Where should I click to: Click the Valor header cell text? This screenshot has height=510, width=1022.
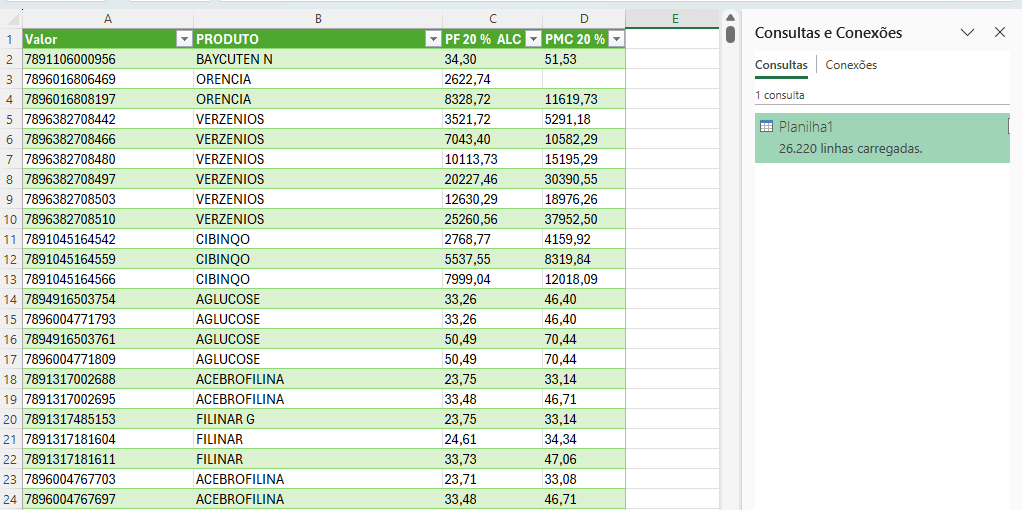tap(41, 39)
